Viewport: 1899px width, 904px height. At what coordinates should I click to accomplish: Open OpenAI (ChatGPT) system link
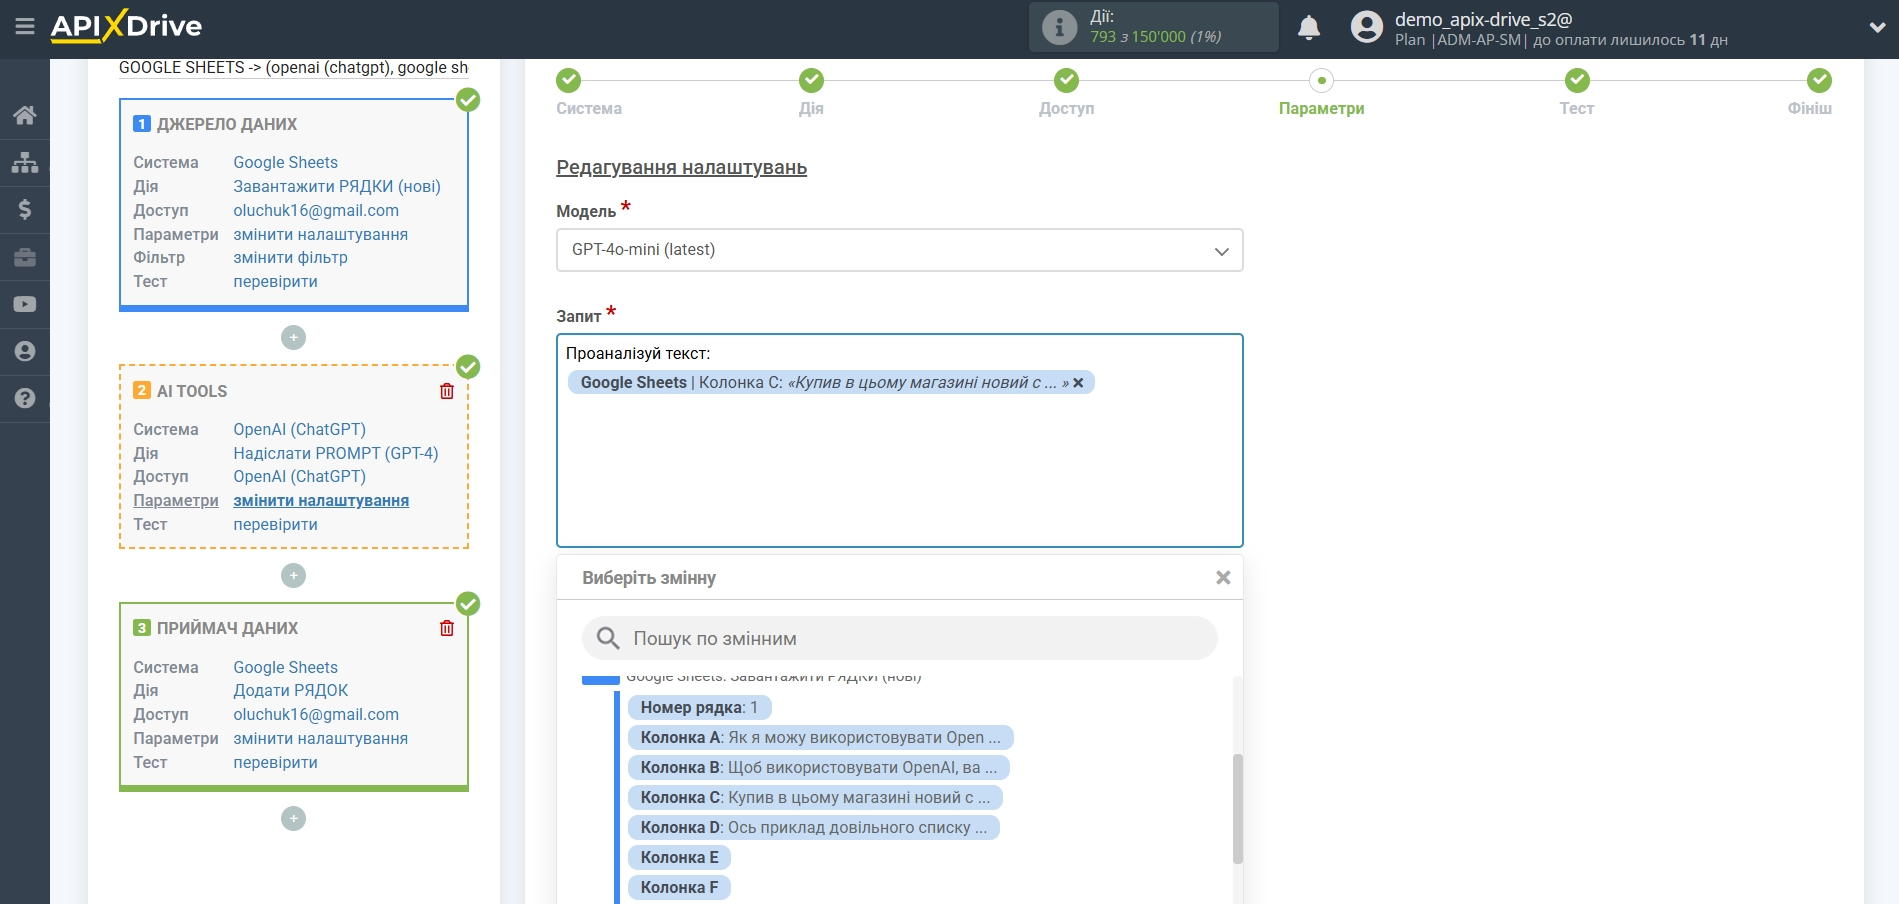click(299, 429)
